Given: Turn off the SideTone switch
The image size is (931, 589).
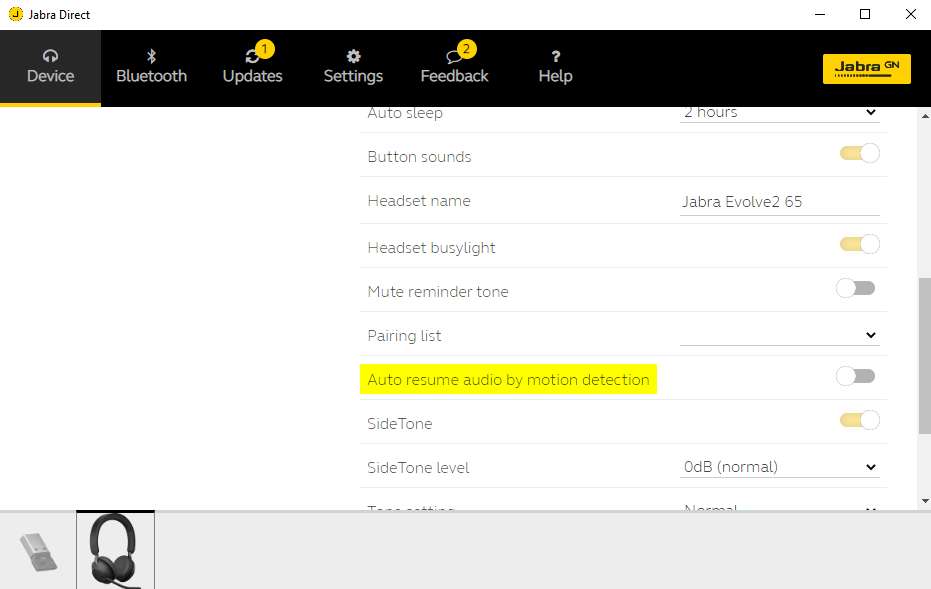Looking at the screenshot, I should 859,420.
